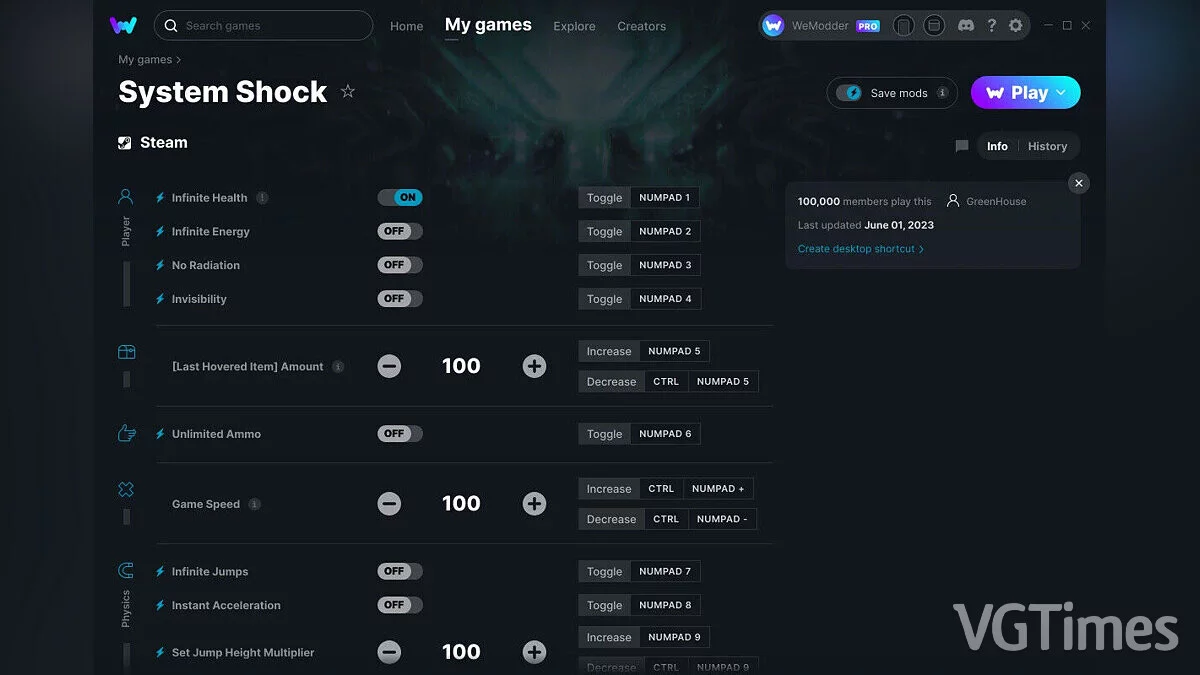Open the Creators tab
This screenshot has height=675, width=1200.
[x=641, y=26]
